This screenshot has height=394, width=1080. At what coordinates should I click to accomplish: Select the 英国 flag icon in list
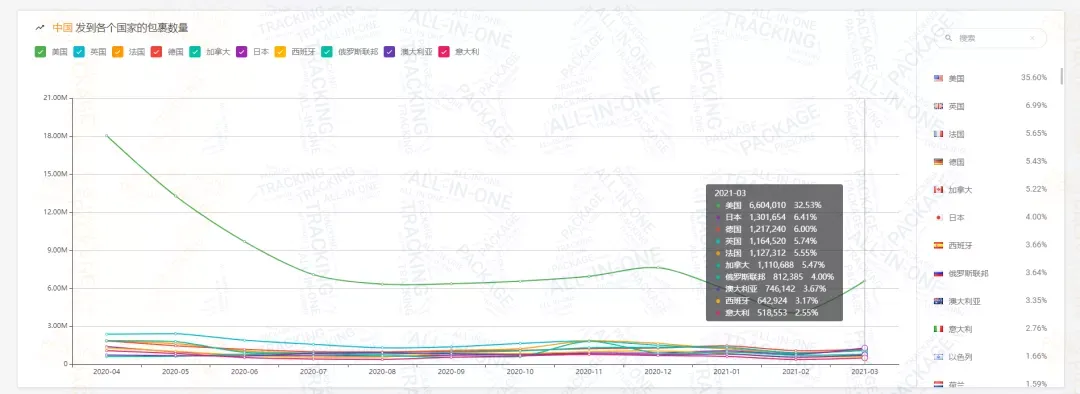(938, 106)
